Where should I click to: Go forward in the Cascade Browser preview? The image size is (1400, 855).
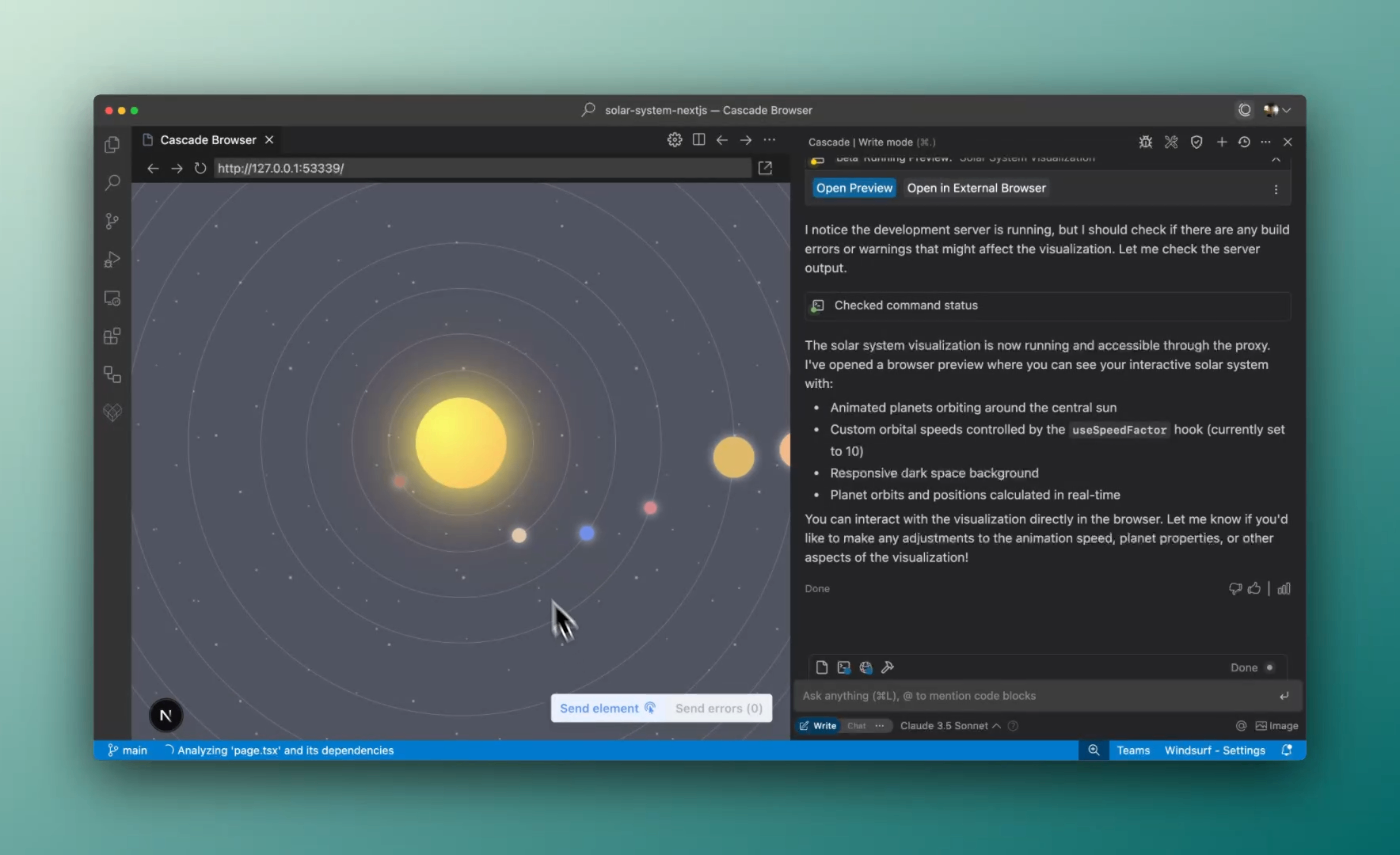[176, 168]
